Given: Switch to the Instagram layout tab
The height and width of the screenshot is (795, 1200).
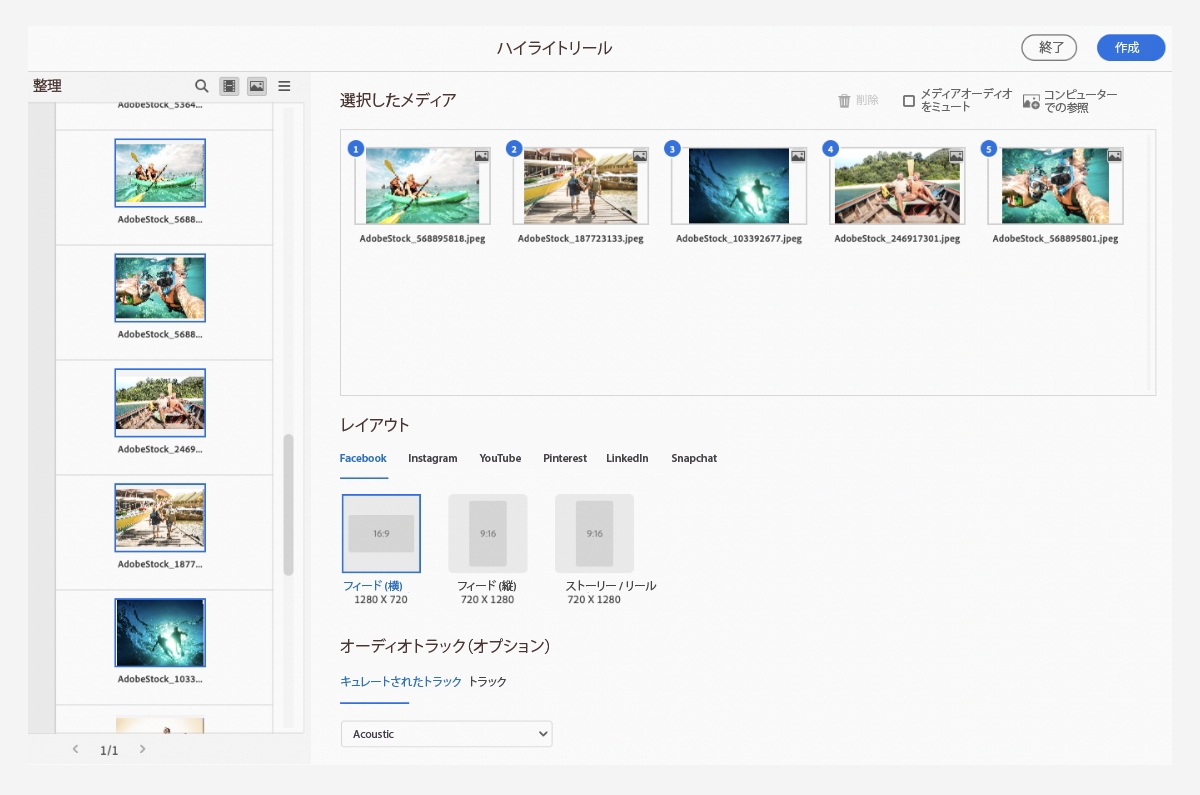Looking at the screenshot, I should click(x=432, y=458).
